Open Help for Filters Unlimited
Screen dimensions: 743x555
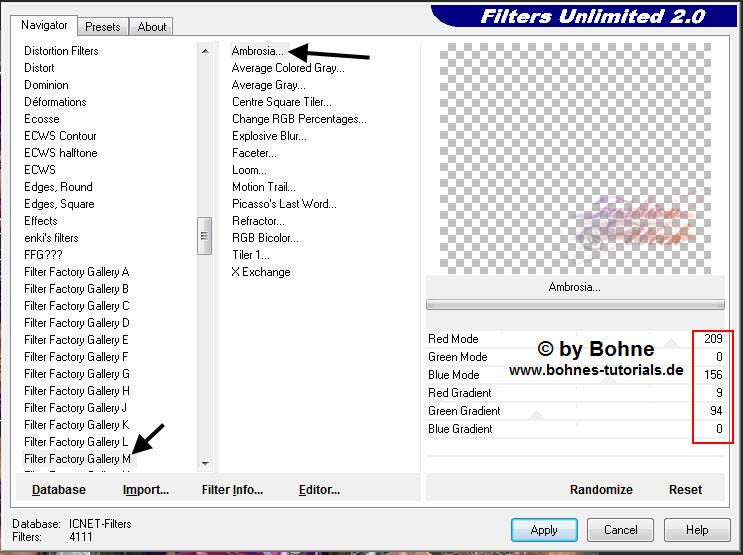(x=697, y=530)
